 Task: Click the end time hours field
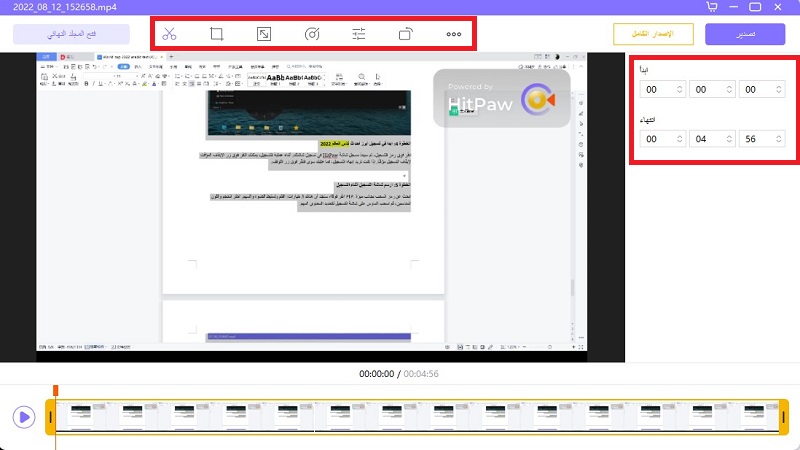(x=662, y=139)
